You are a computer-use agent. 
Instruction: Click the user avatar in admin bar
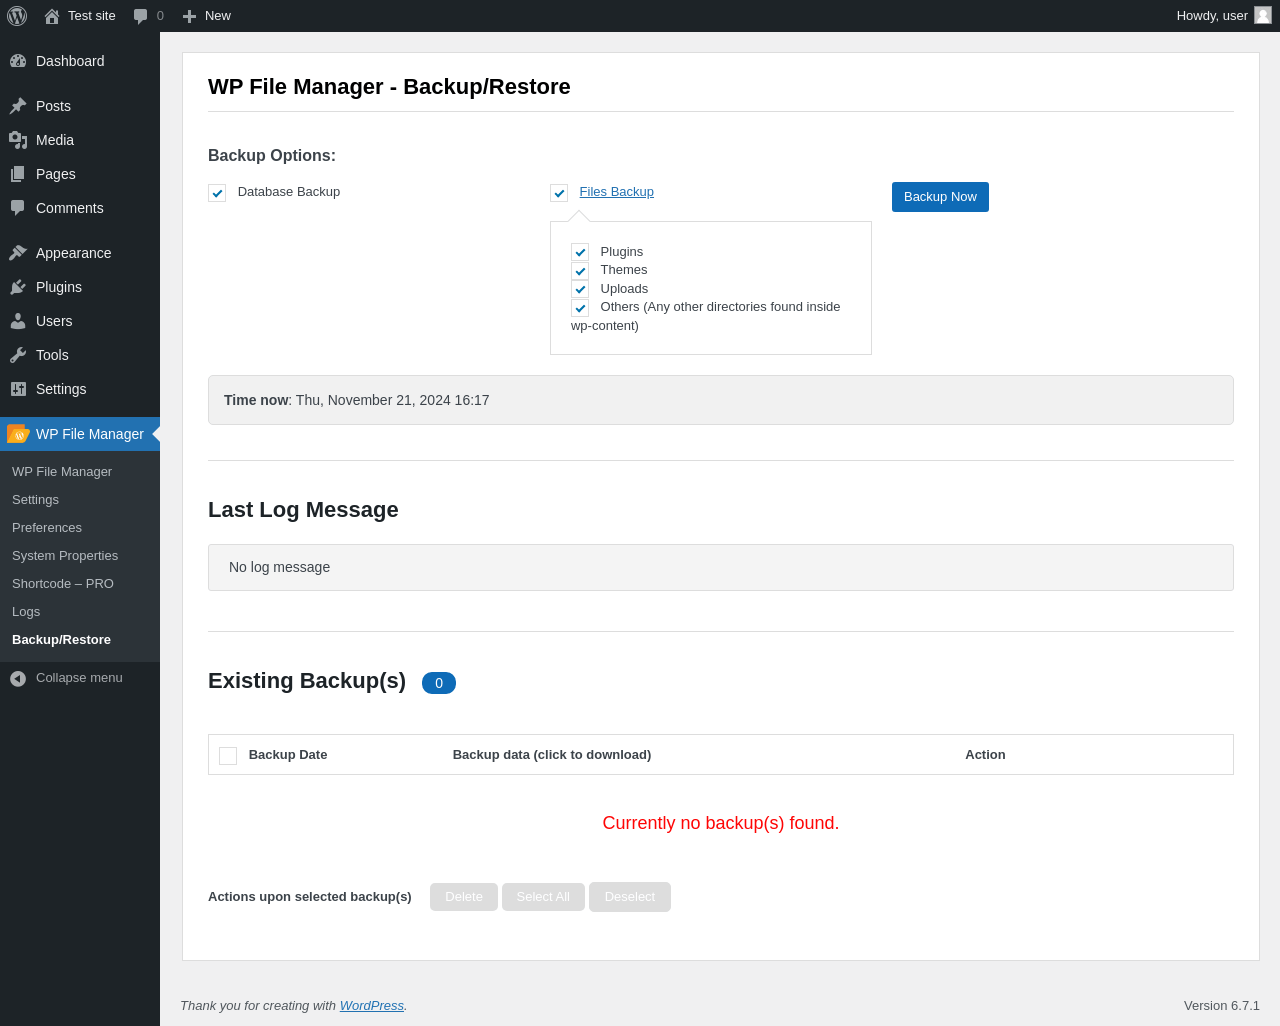pyautogui.click(x=1263, y=15)
